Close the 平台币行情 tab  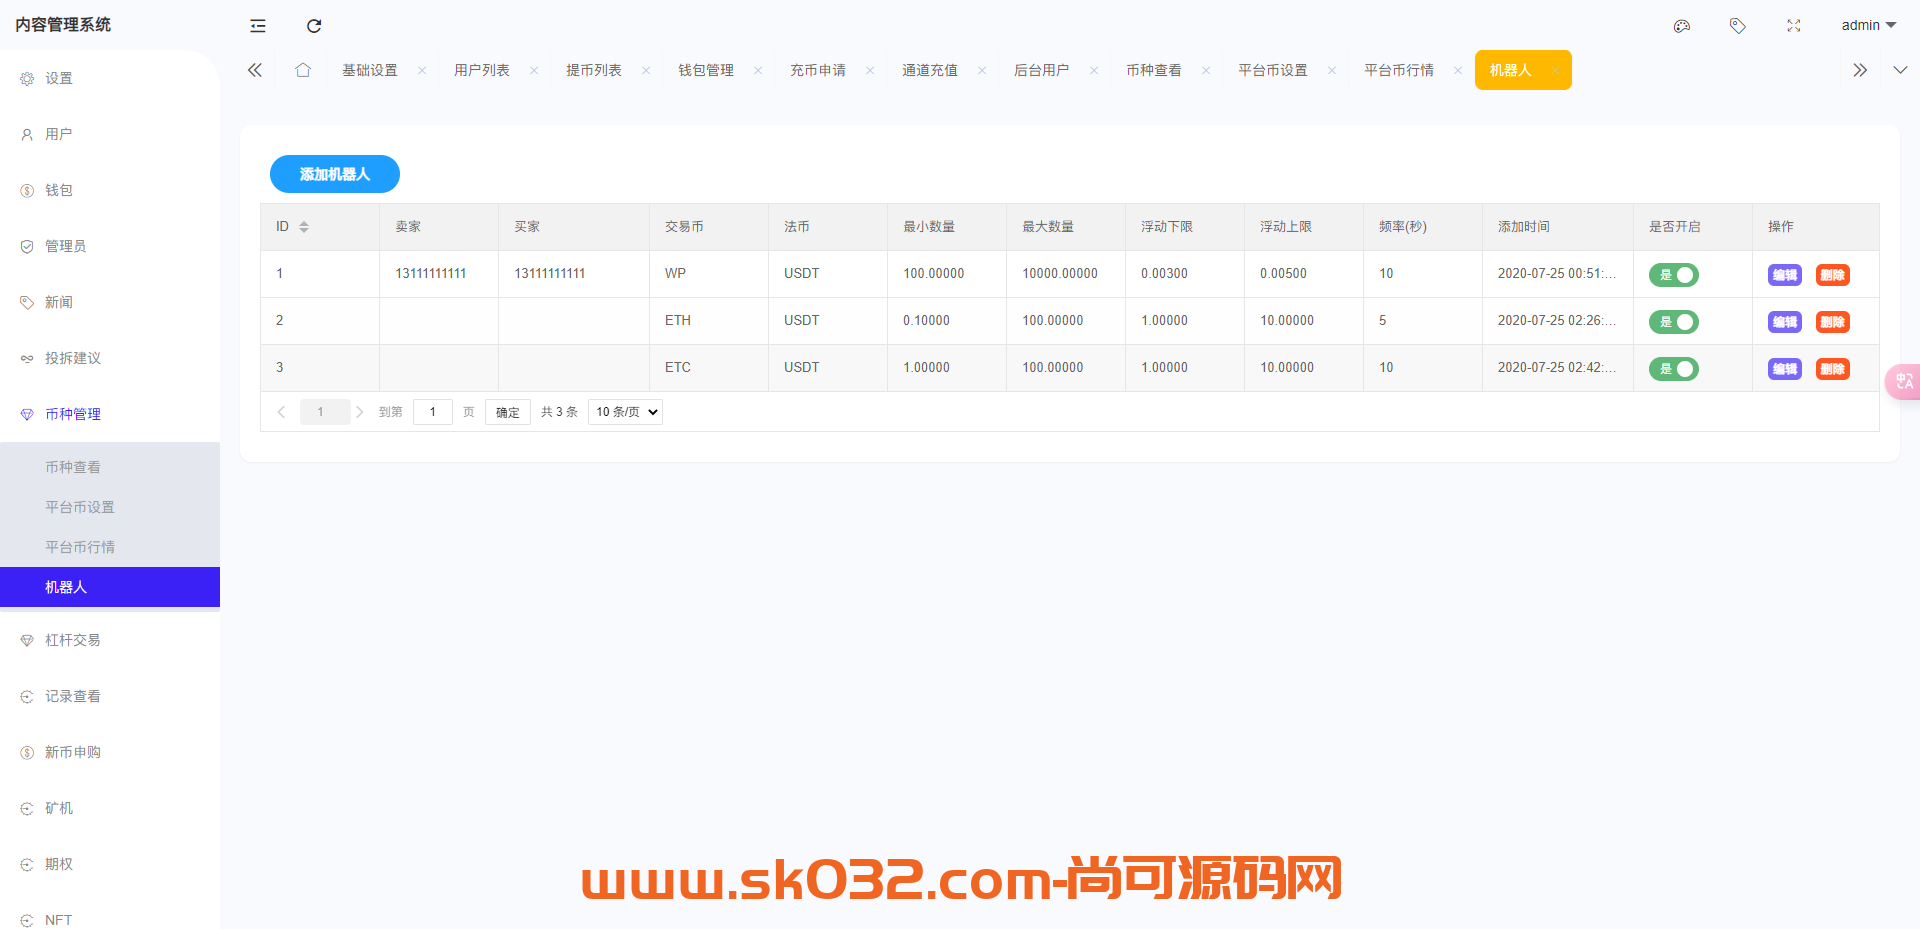tap(1458, 70)
